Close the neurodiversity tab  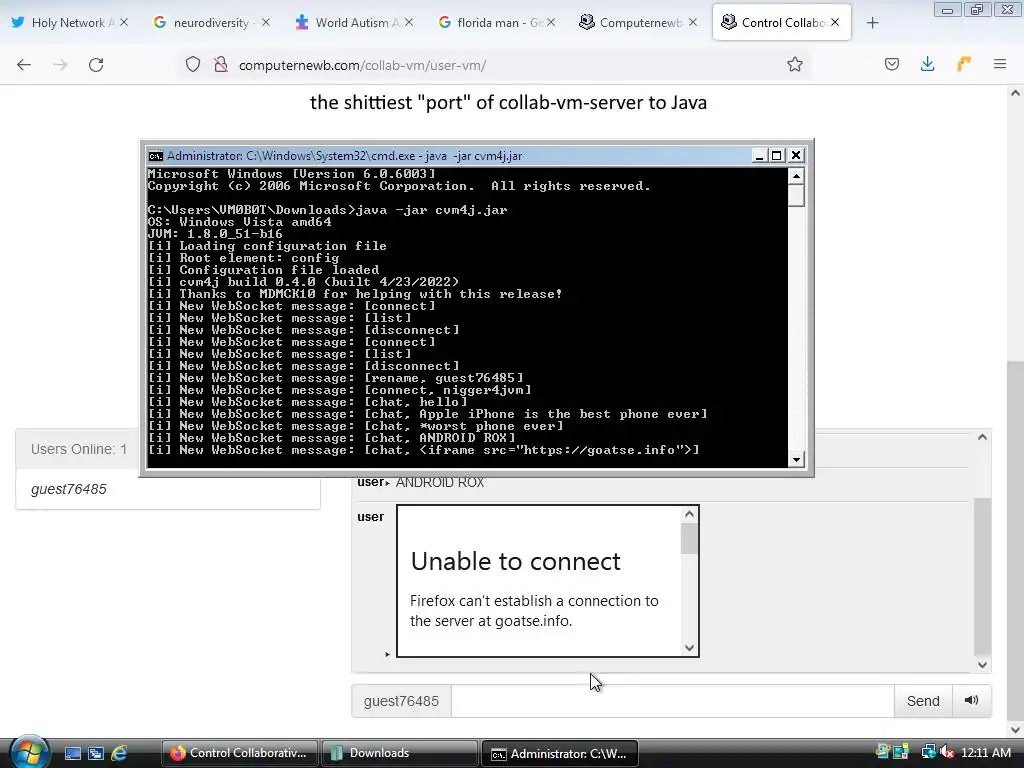(266, 22)
